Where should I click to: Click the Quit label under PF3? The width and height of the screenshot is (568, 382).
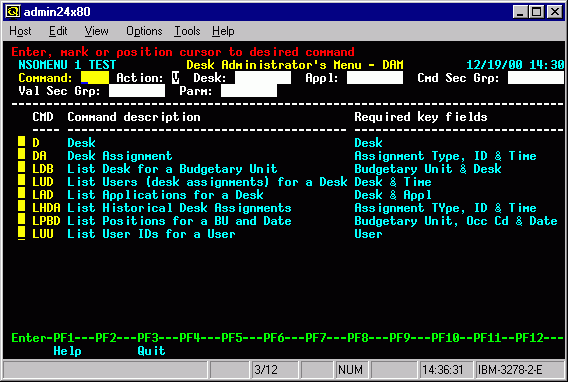(151, 351)
